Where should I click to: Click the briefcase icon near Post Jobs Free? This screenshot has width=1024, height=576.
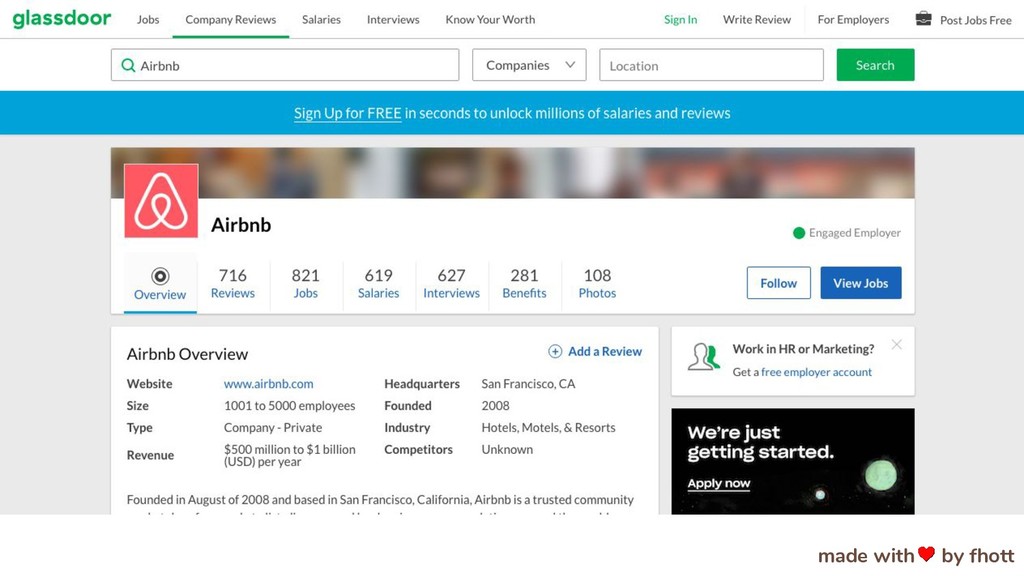(x=923, y=18)
